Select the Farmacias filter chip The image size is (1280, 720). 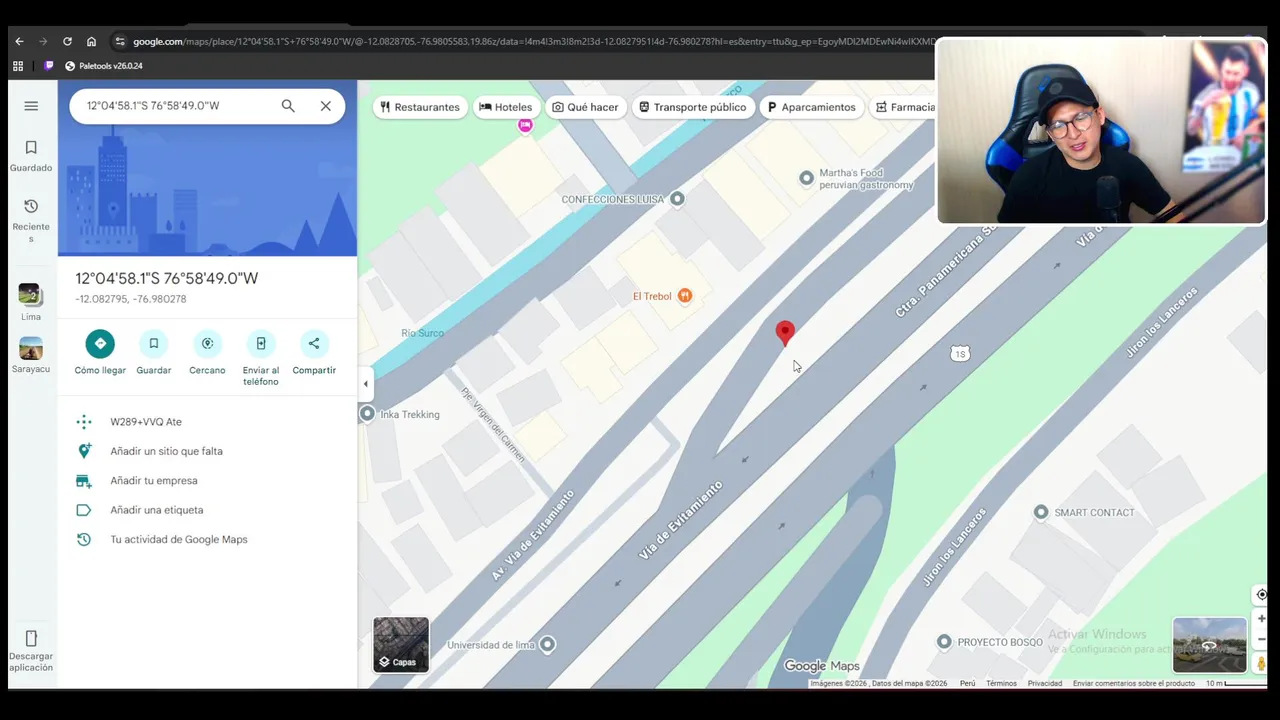pos(902,107)
